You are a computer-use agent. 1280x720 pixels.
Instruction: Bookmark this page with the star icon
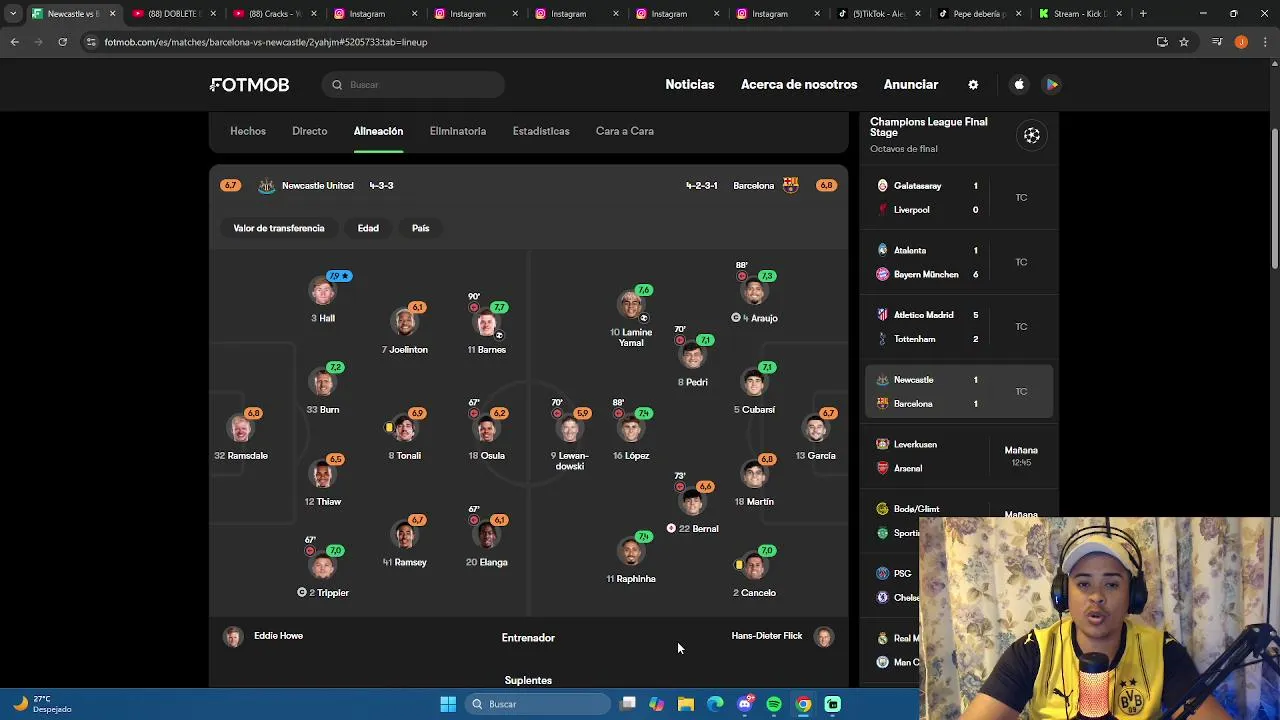coord(1184,42)
